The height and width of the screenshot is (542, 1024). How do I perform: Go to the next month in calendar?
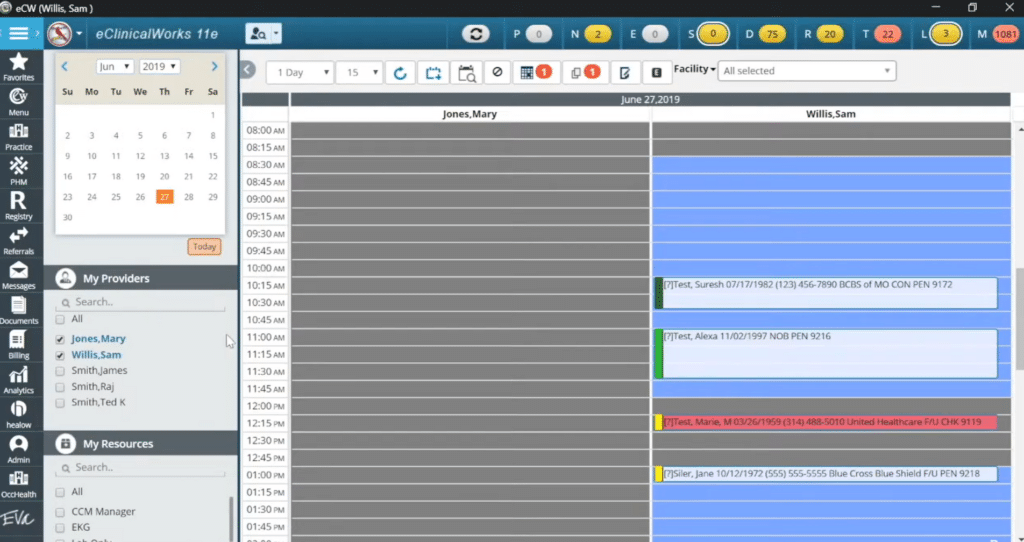(214, 67)
